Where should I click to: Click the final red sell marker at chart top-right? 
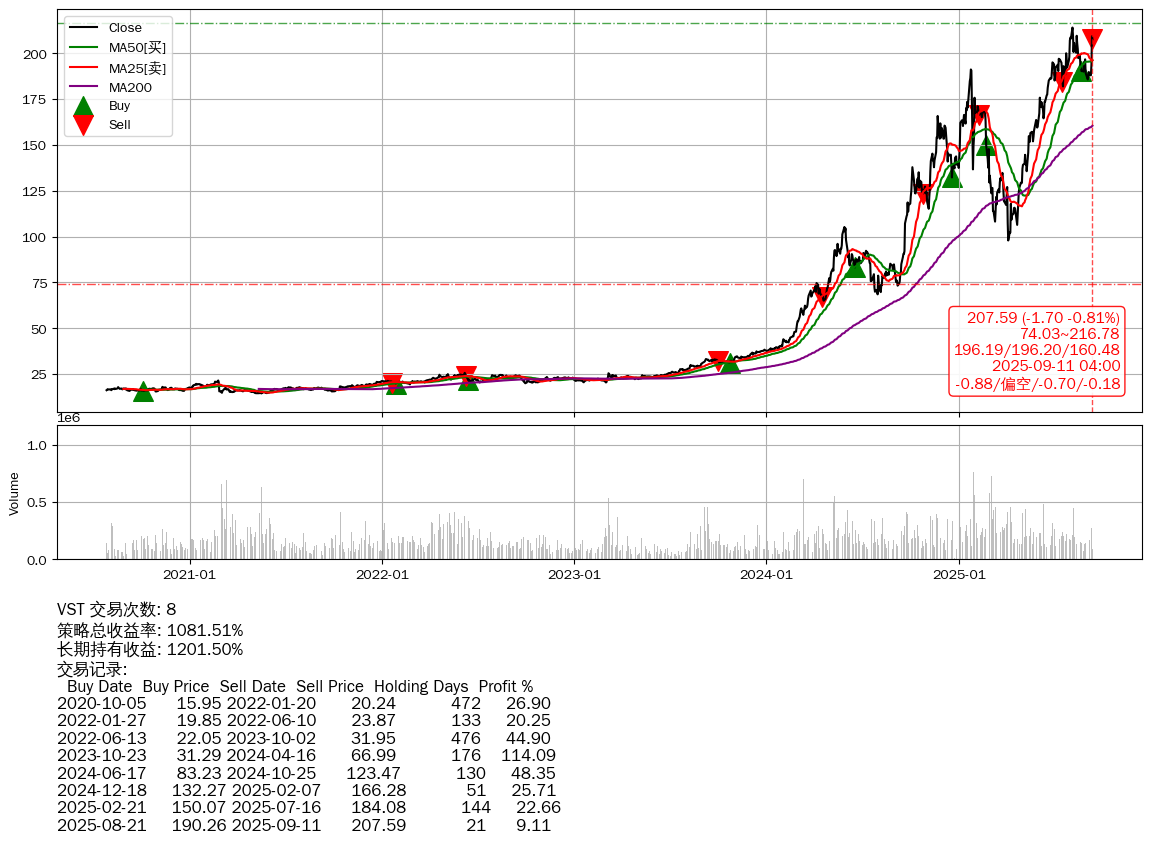1092,40
